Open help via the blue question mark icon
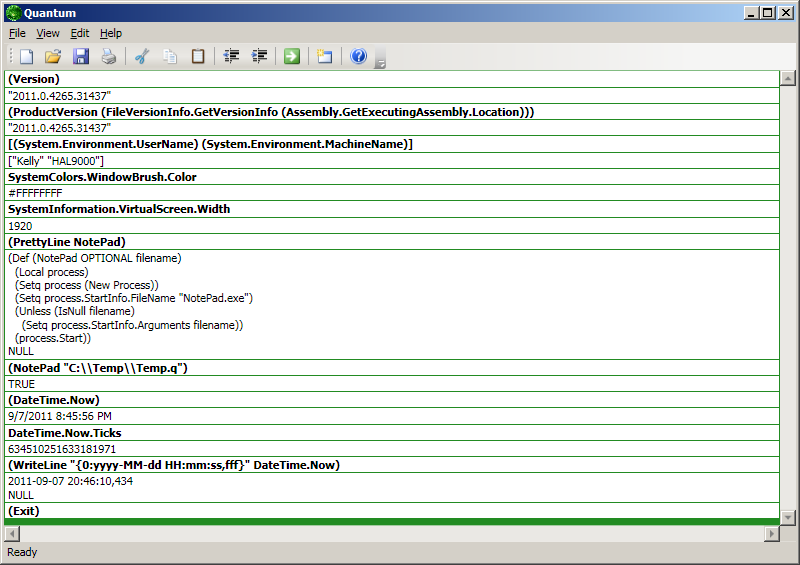800x565 pixels. point(358,56)
